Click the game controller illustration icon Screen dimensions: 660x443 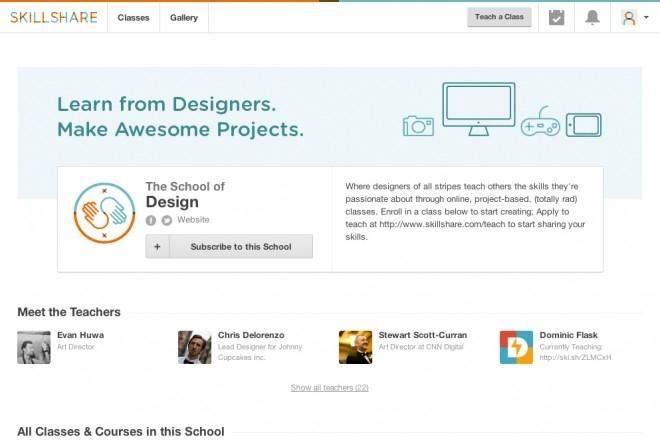tap(540, 122)
